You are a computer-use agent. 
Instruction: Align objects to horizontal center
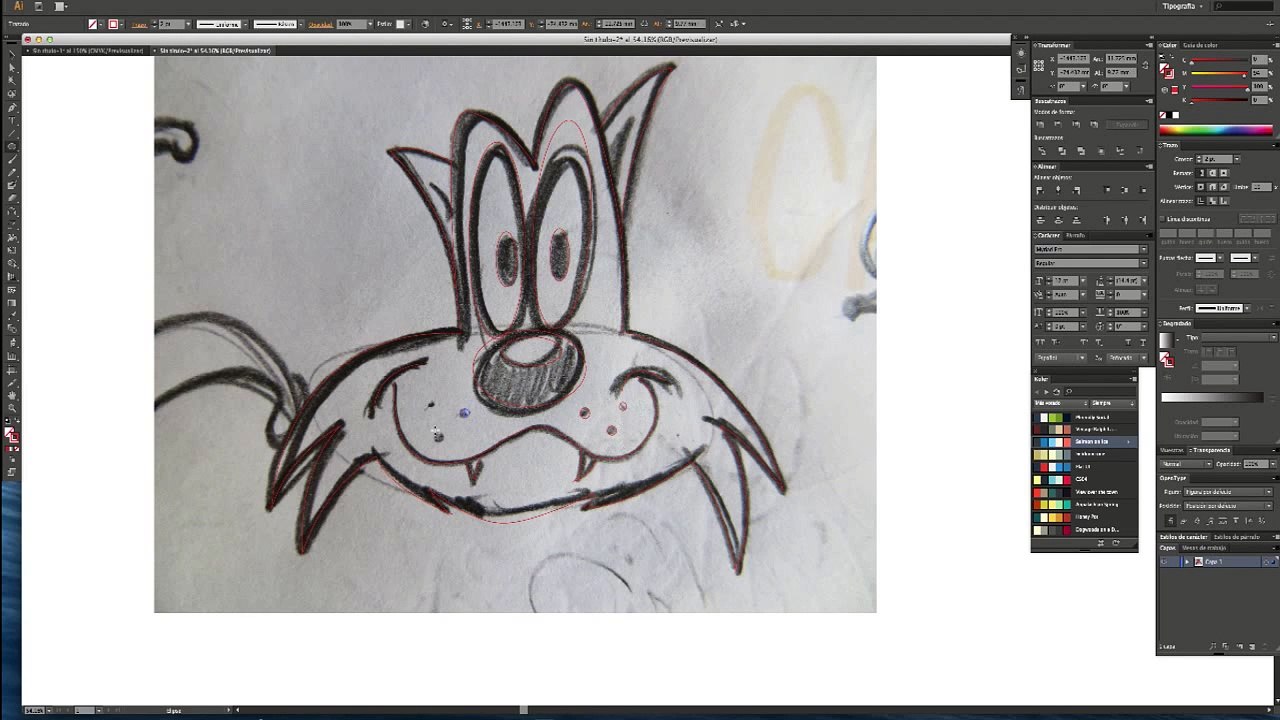click(1058, 190)
